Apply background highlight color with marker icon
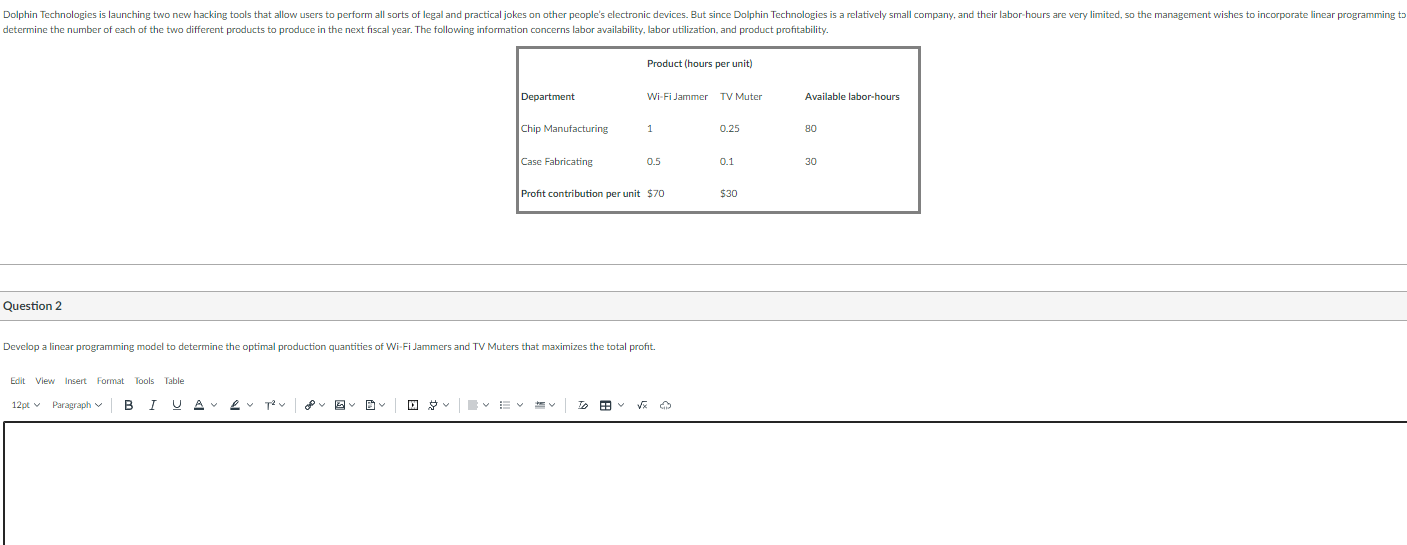 pyautogui.click(x=235, y=405)
